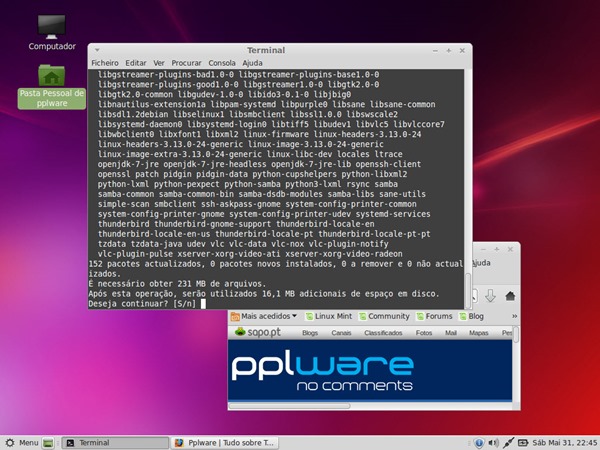The width and height of the screenshot is (600, 450).
Task: Maximize the Firefox window
Action: coord(497,249)
